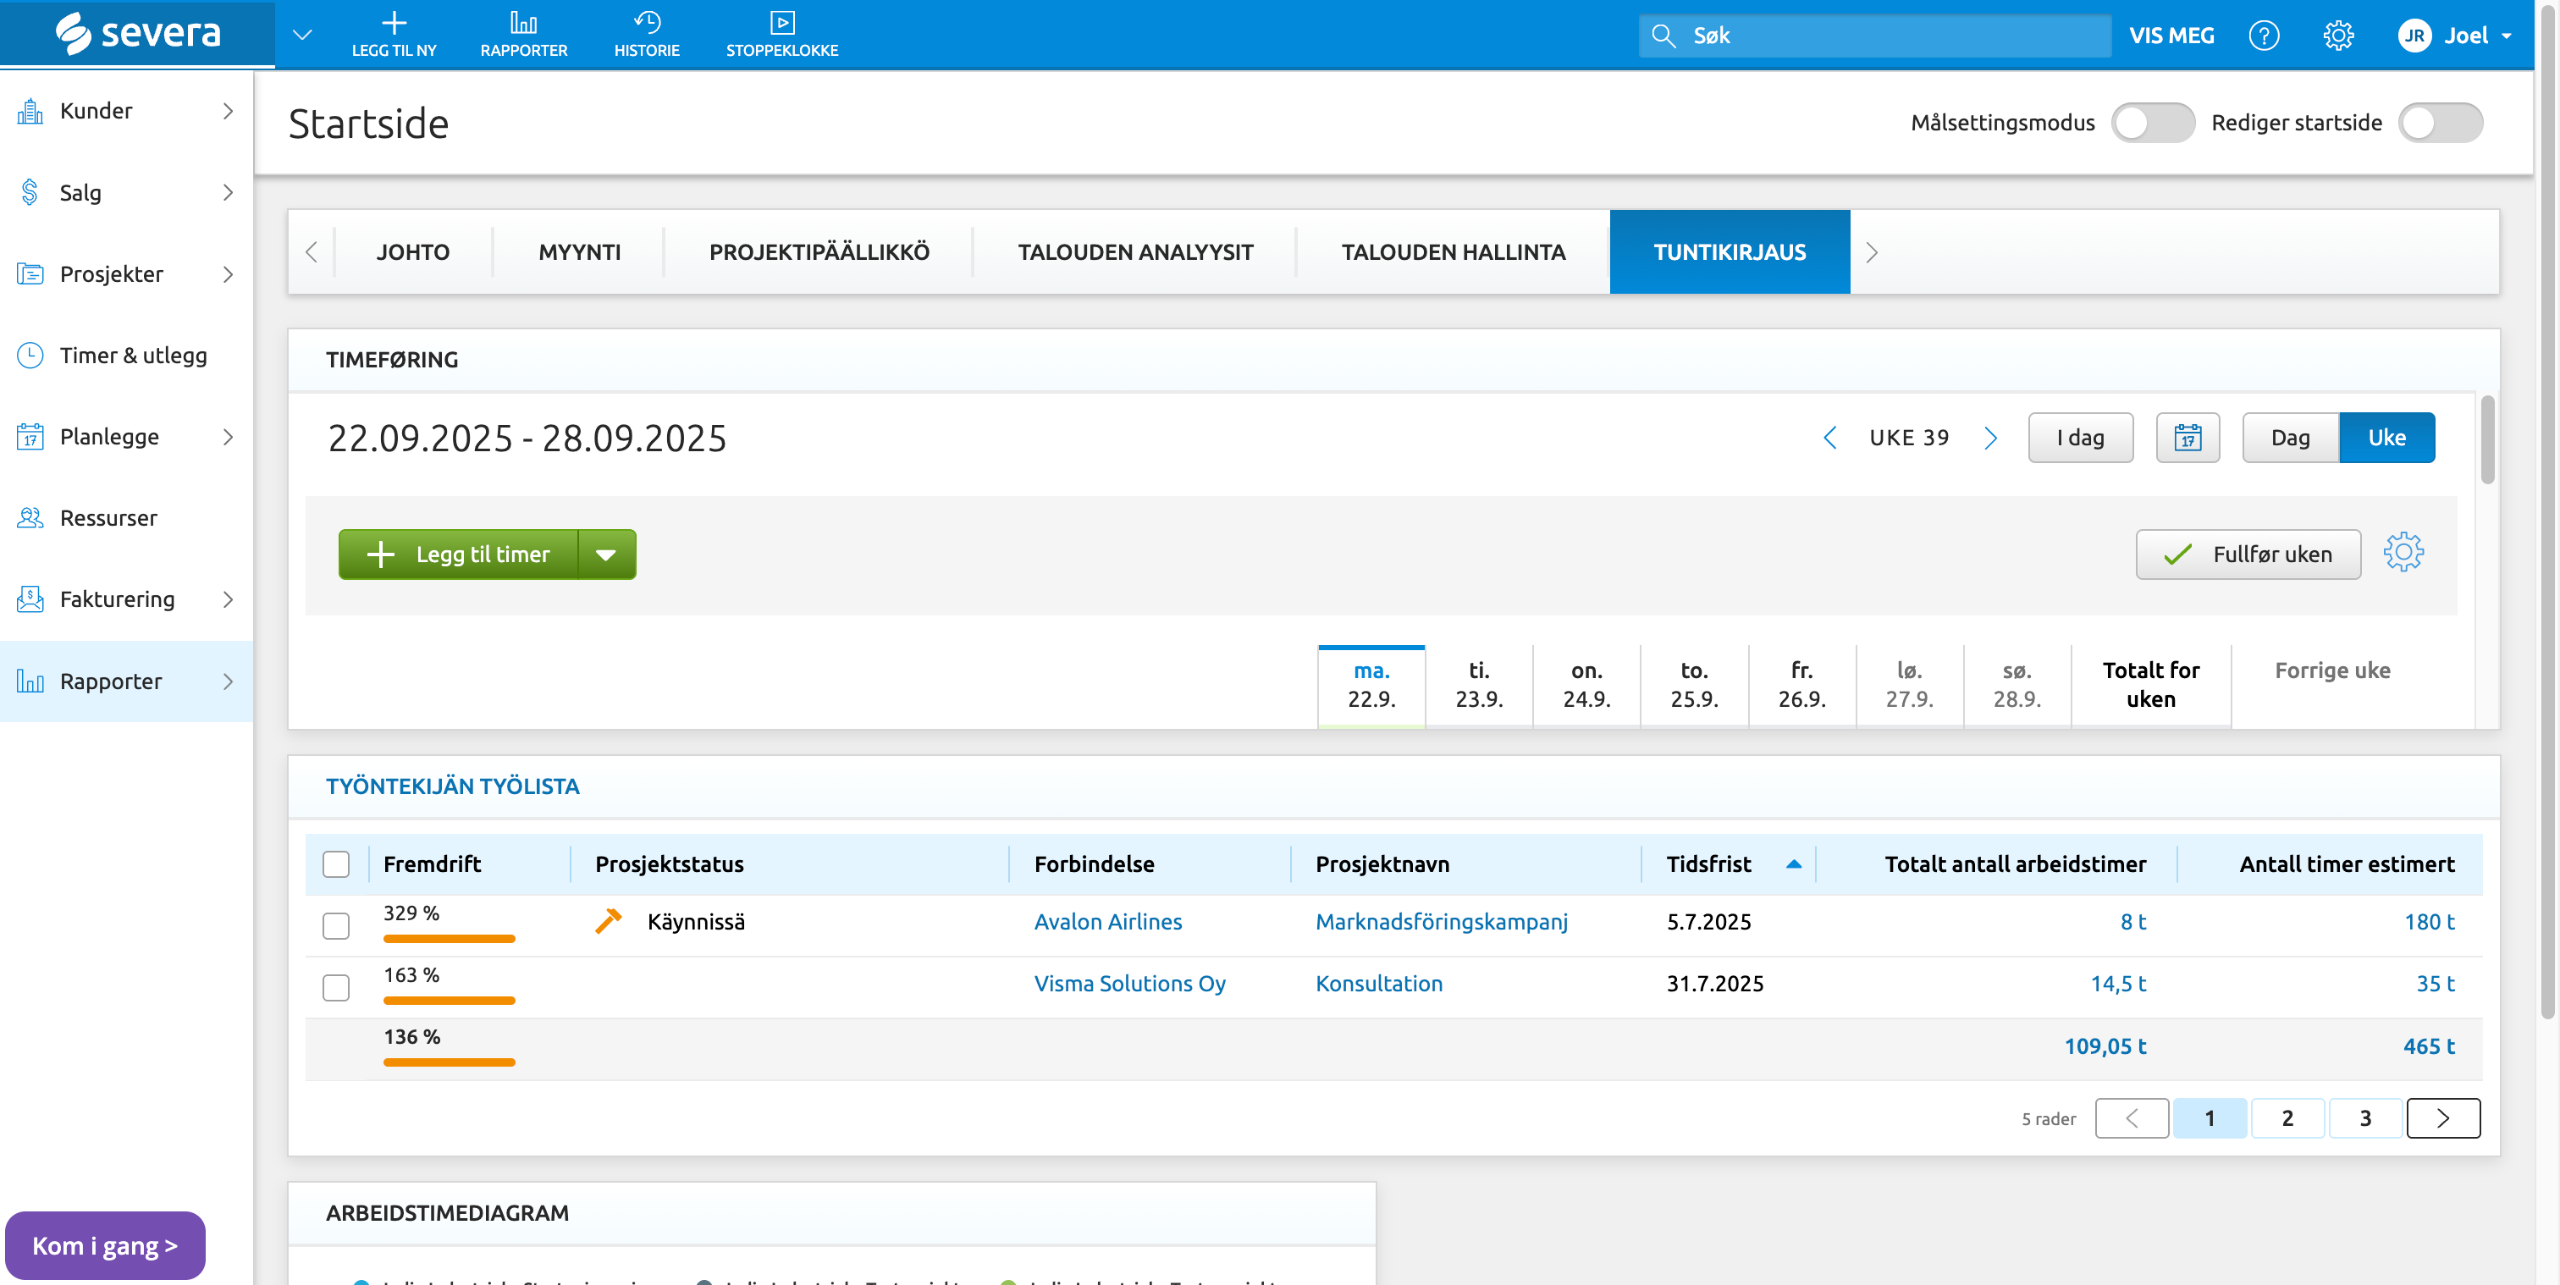
Task: Select the MYYNTI tab
Action: click(x=579, y=252)
